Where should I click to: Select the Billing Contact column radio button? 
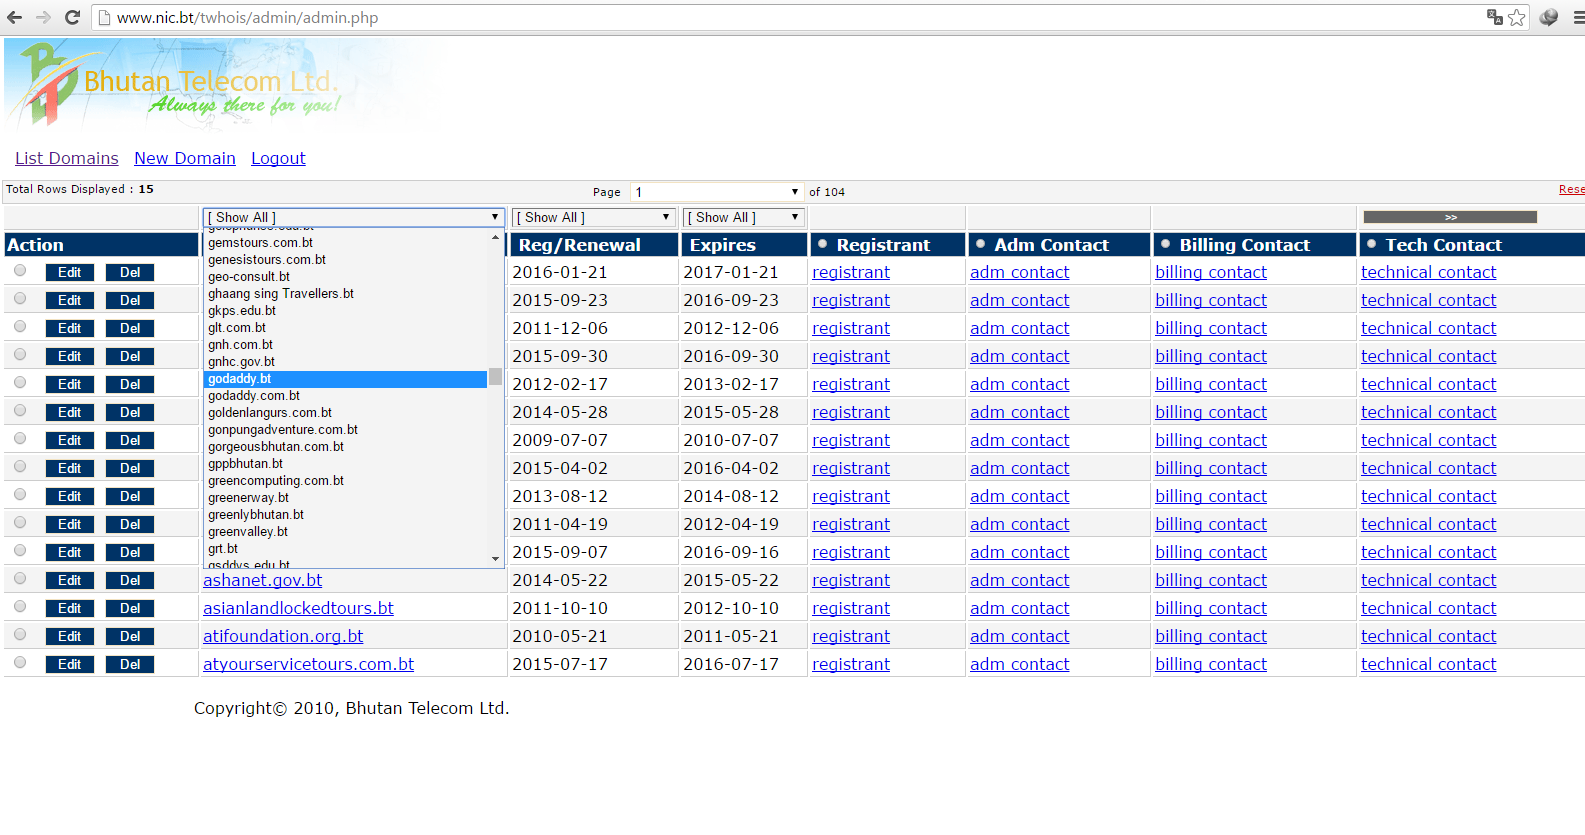coord(1165,244)
